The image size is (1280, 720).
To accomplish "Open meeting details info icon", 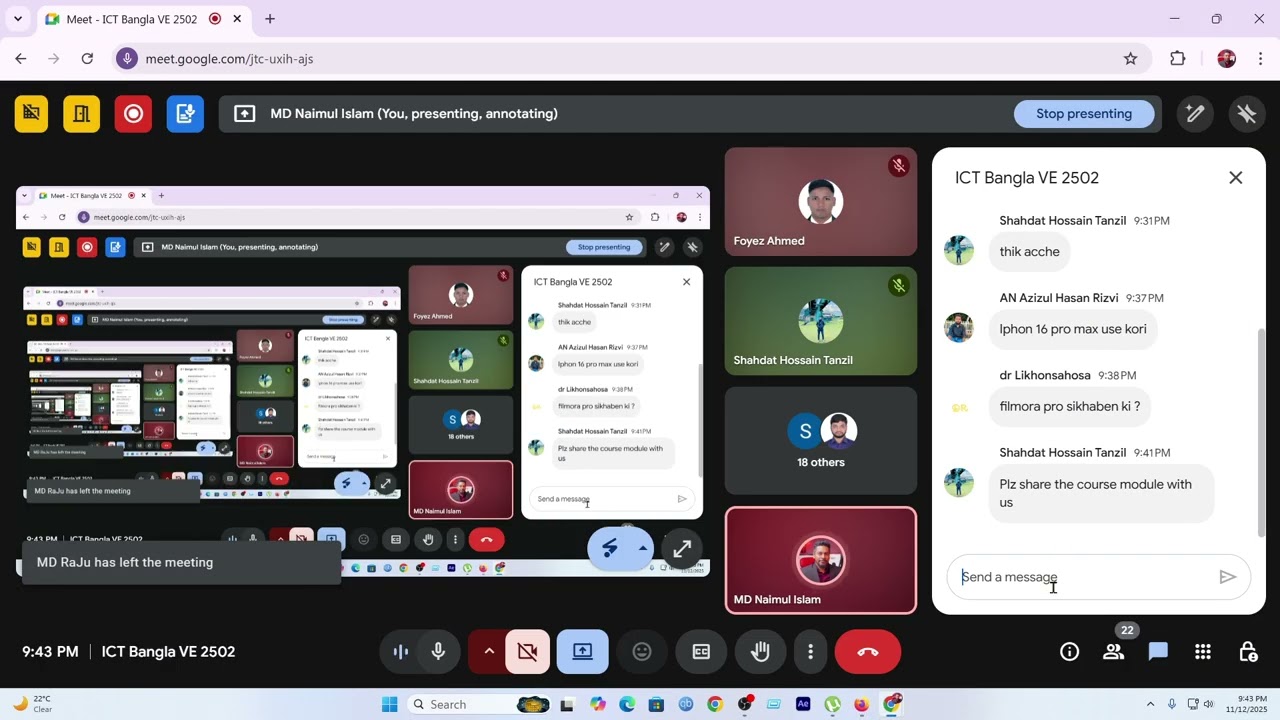I will pos(1069,652).
